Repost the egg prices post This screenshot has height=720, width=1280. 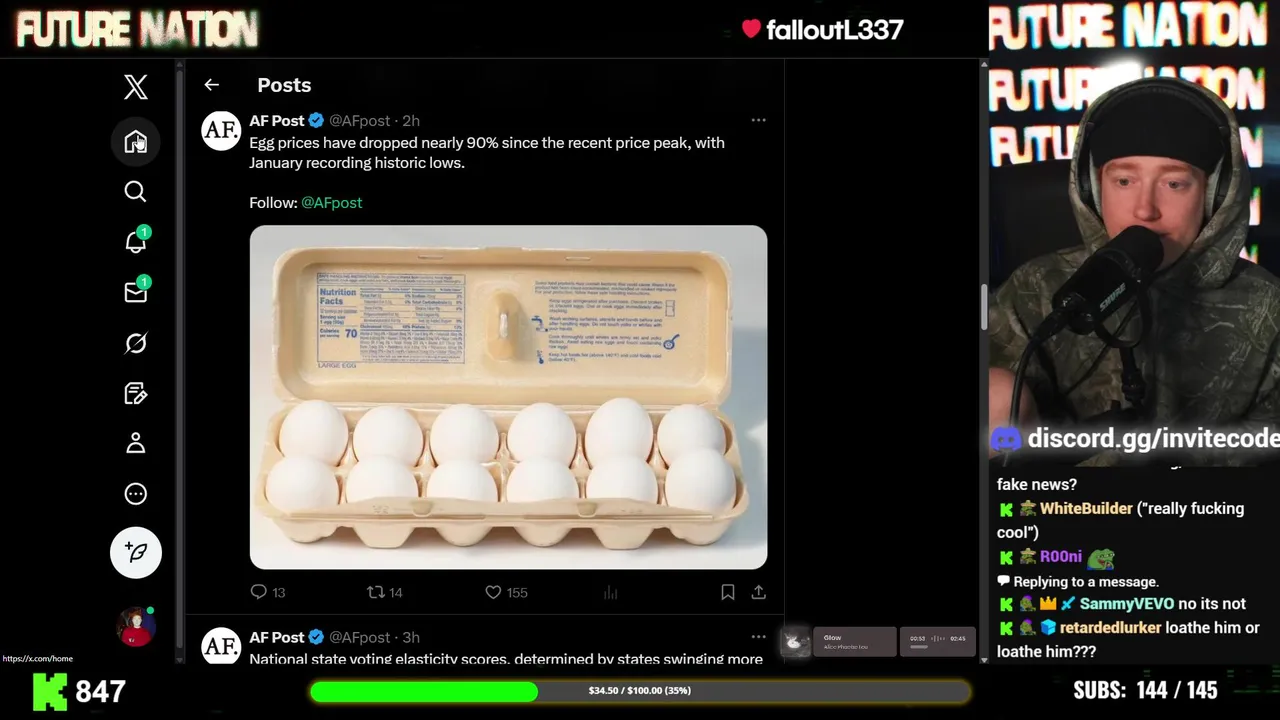pos(385,592)
